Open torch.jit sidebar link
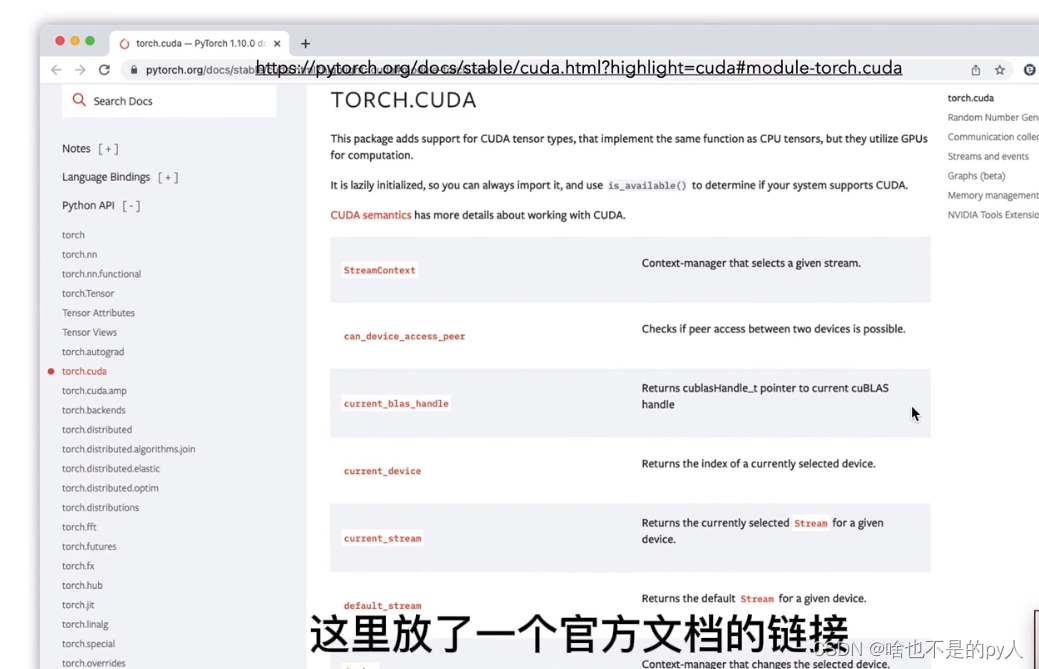This screenshot has height=669, width=1039. point(78,605)
